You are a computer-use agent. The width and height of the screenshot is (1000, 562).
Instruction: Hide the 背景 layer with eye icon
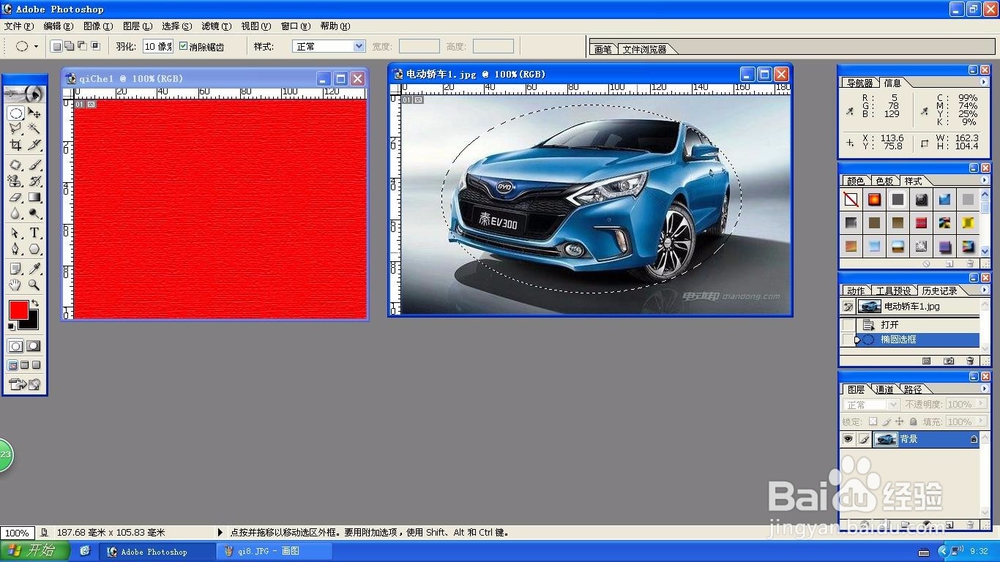pos(848,439)
